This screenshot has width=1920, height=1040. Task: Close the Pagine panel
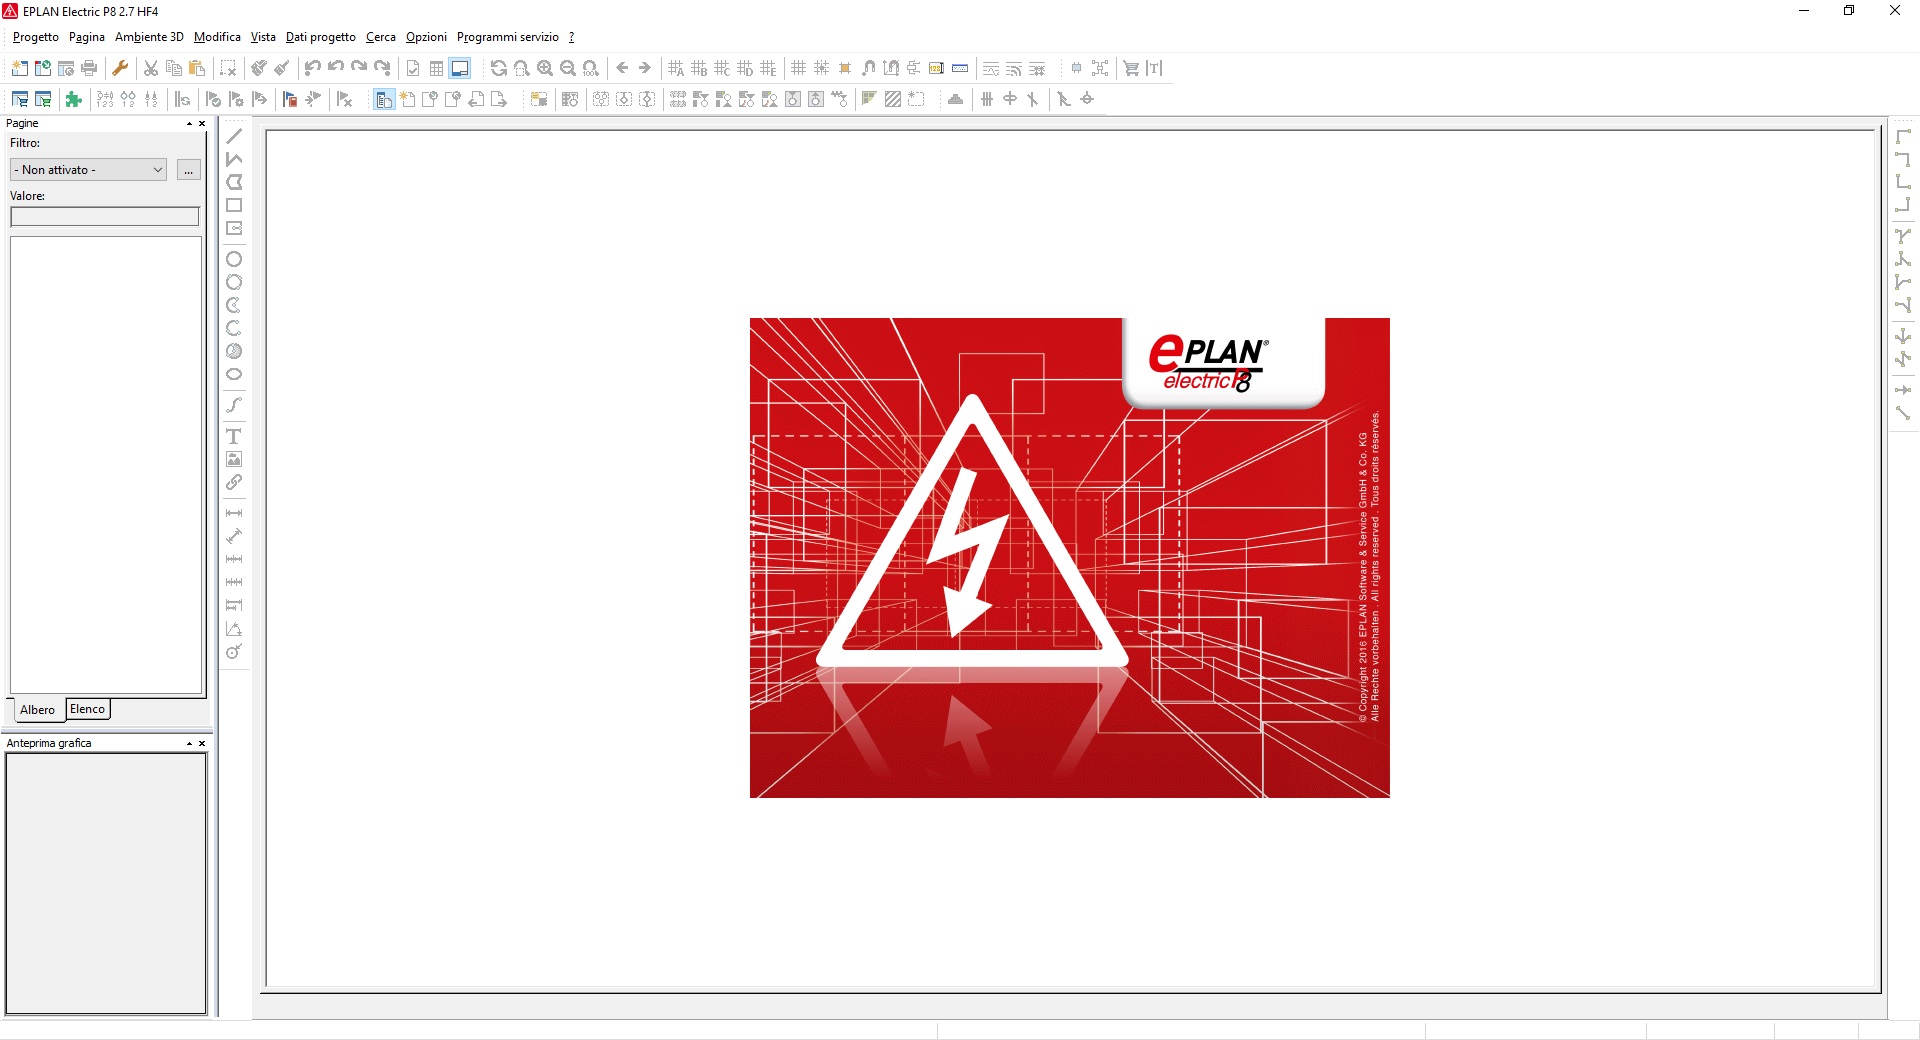[x=202, y=124]
